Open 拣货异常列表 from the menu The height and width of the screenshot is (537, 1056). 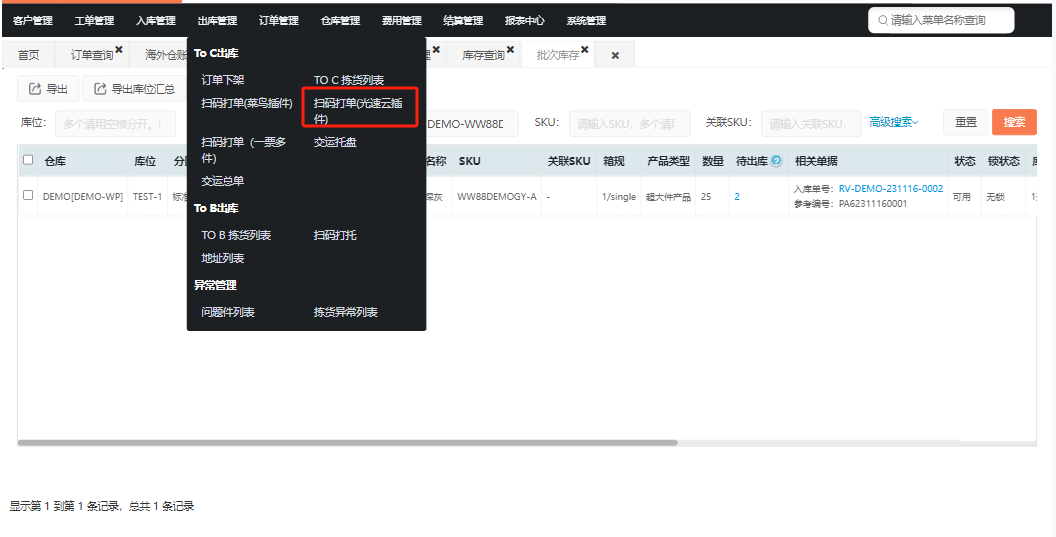coord(346,312)
